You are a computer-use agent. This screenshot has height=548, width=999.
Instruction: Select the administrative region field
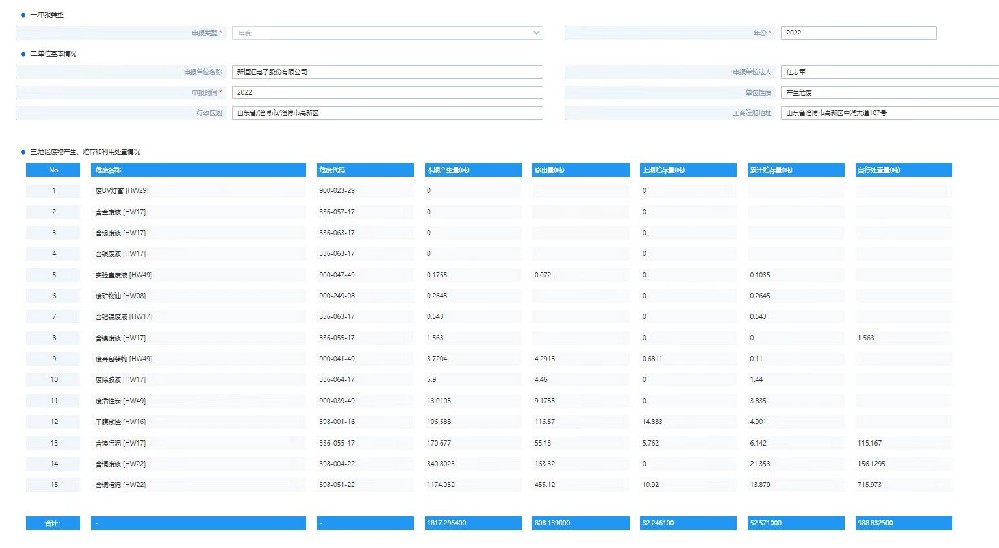386,113
